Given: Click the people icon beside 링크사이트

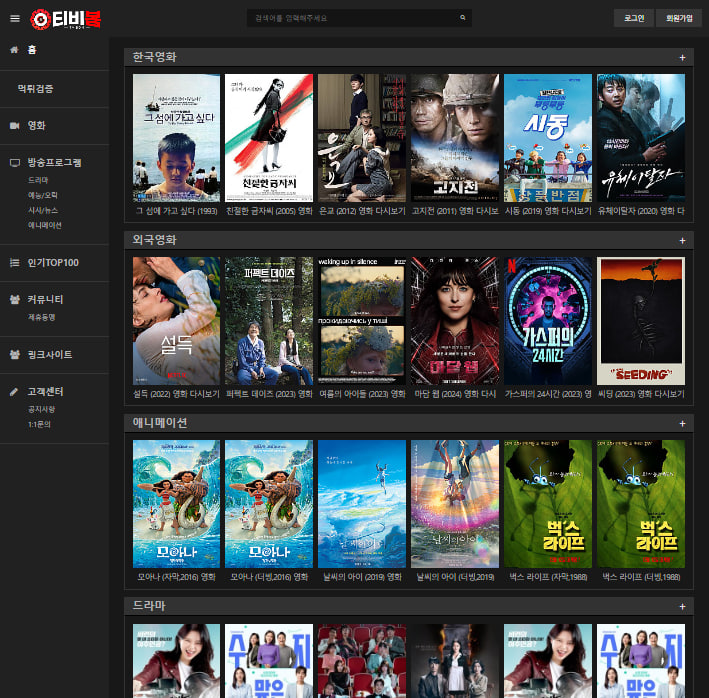Looking at the screenshot, I should click(x=15, y=354).
